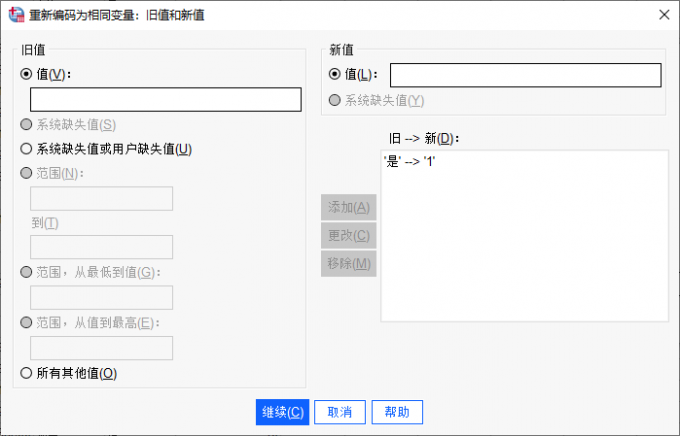Select 系统缺失值(Y) under 新值
This screenshot has width=680, height=436.
(x=334, y=100)
